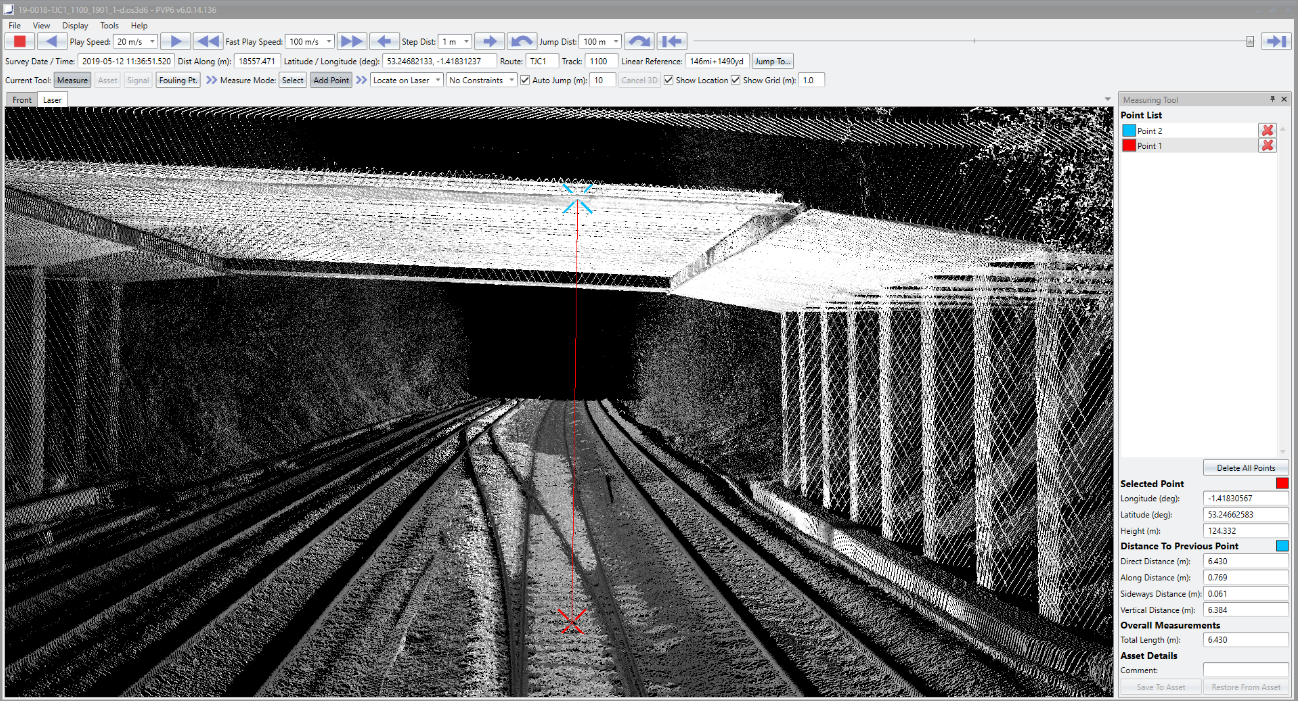Image resolution: width=1298 pixels, height=701 pixels.
Task: Uncheck the Show Grid checkbox
Action: point(736,80)
